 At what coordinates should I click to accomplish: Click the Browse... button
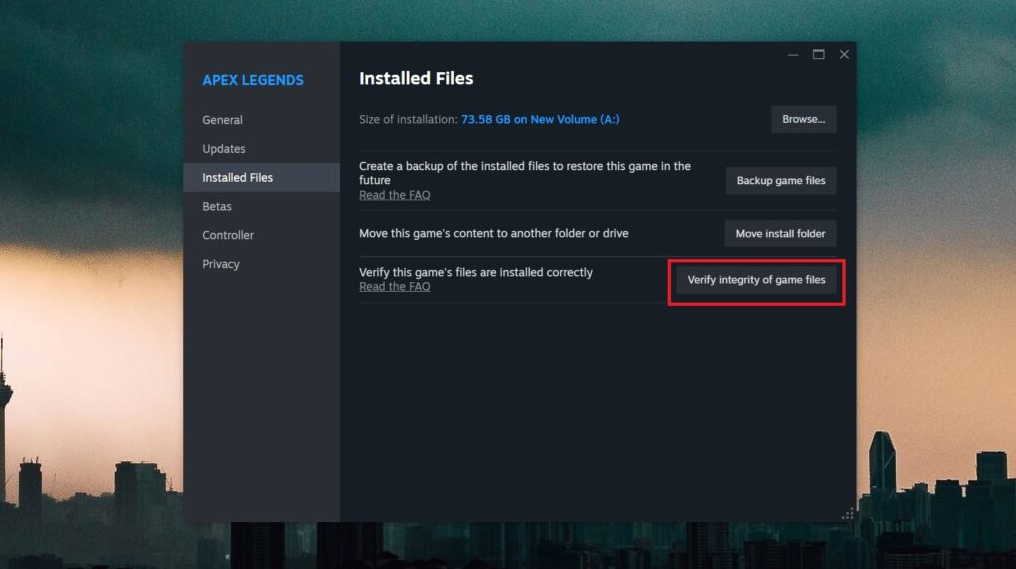(x=803, y=119)
